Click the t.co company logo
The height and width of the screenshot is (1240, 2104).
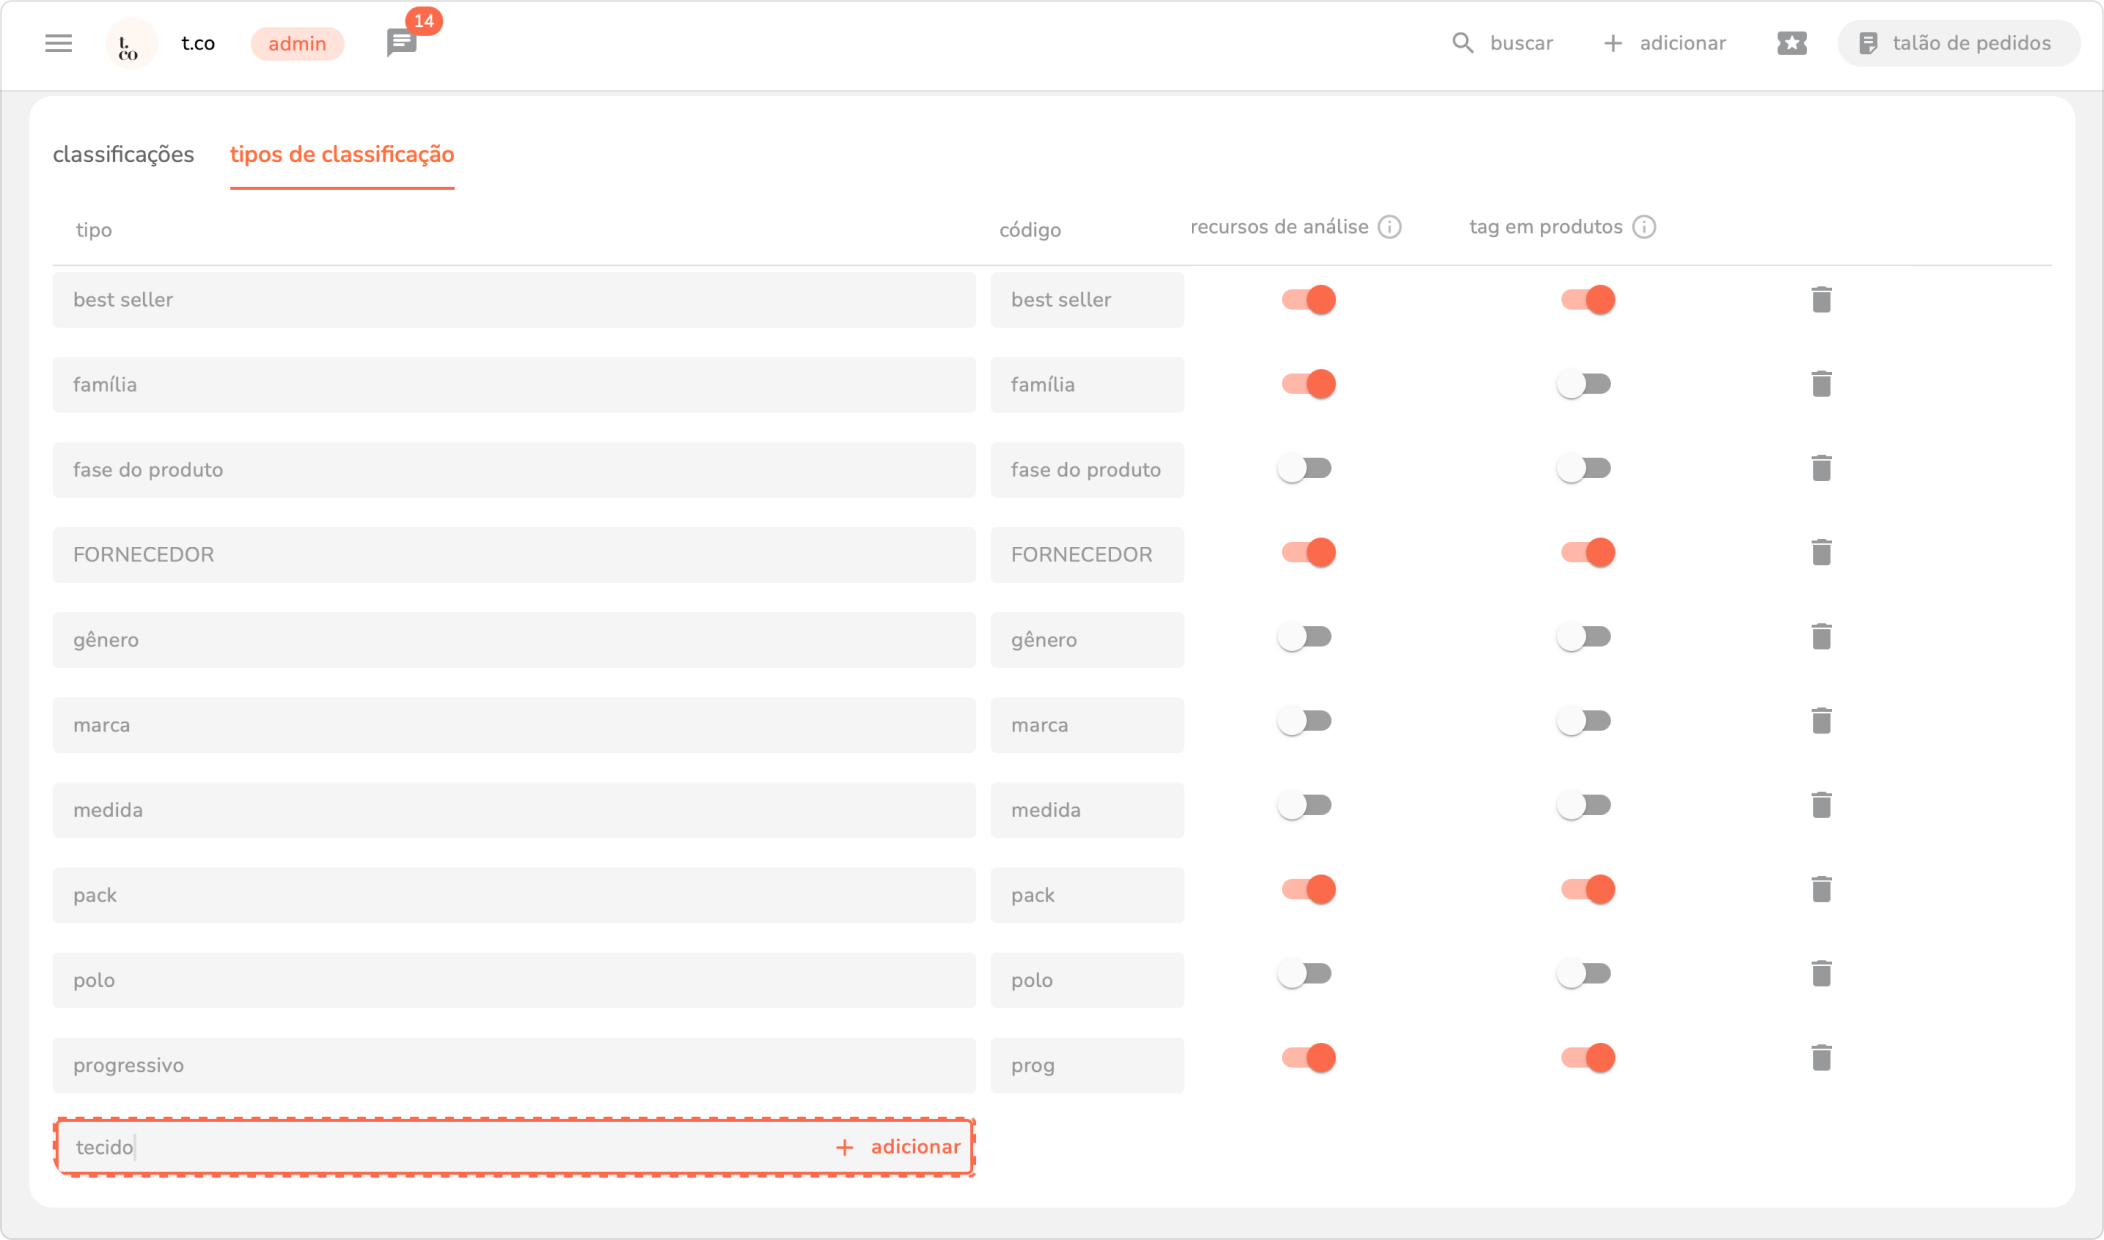tap(130, 44)
